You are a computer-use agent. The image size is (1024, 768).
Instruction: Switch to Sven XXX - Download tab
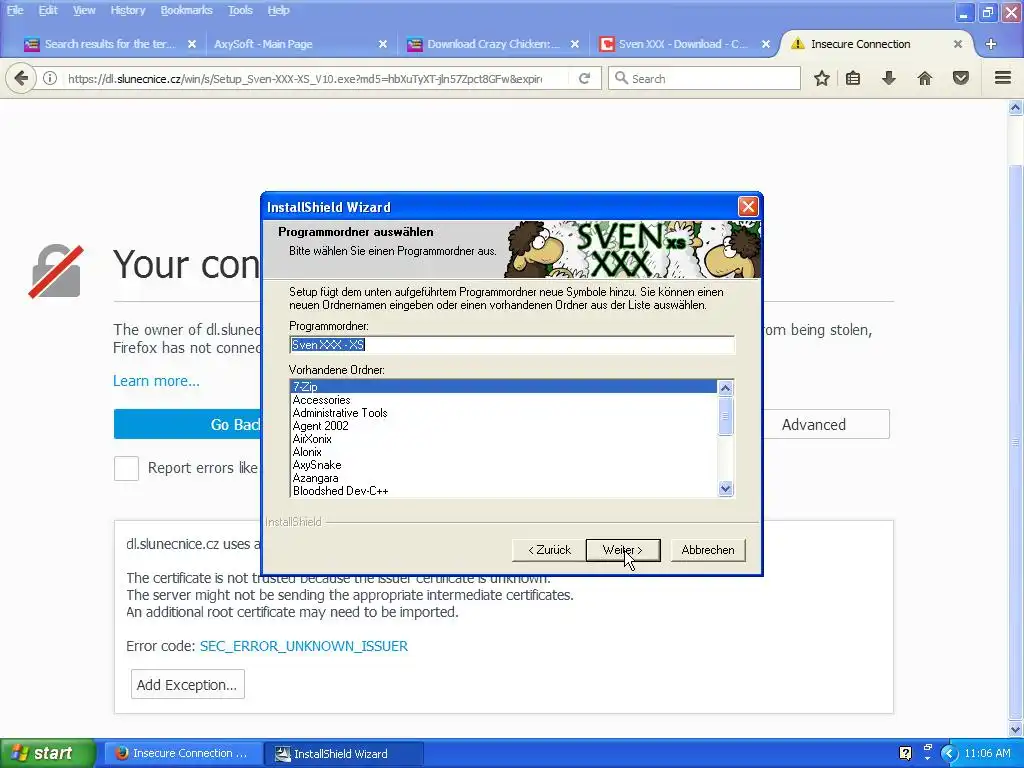point(683,44)
